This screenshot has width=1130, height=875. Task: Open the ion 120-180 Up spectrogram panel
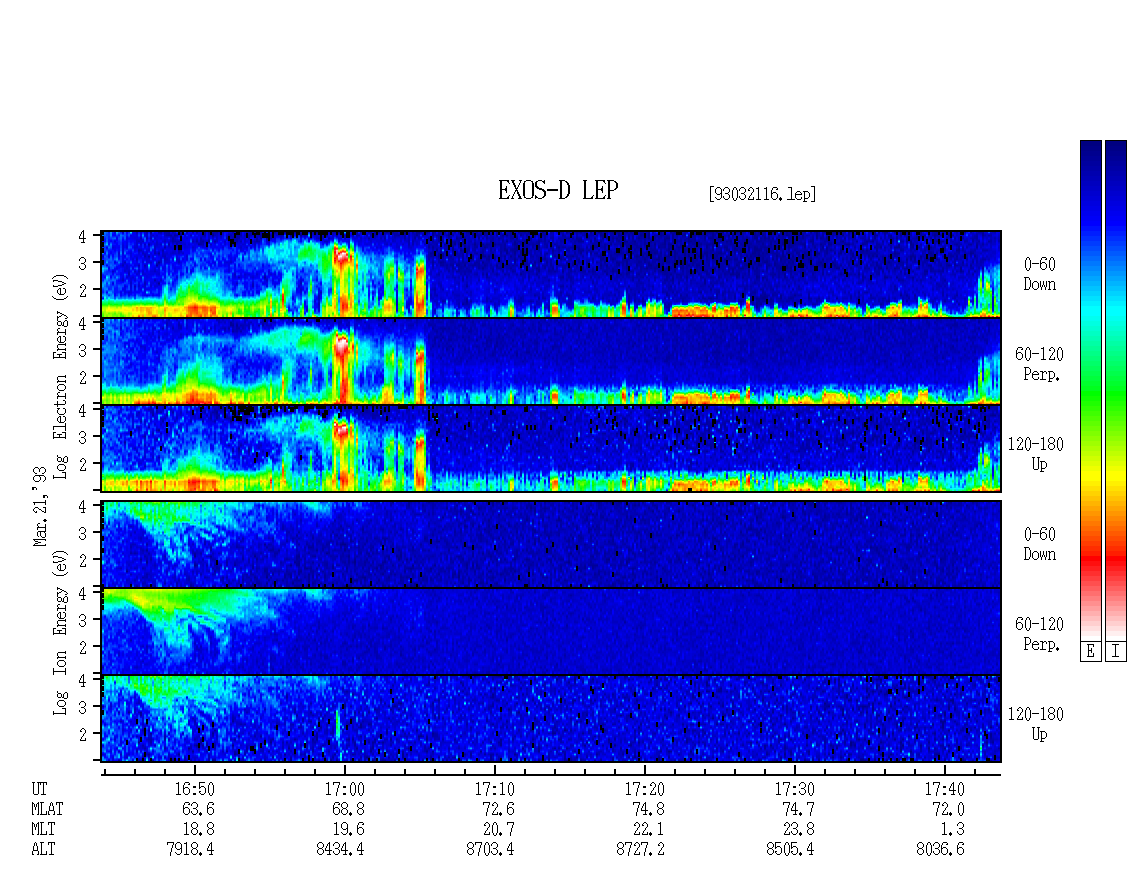click(551, 718)
